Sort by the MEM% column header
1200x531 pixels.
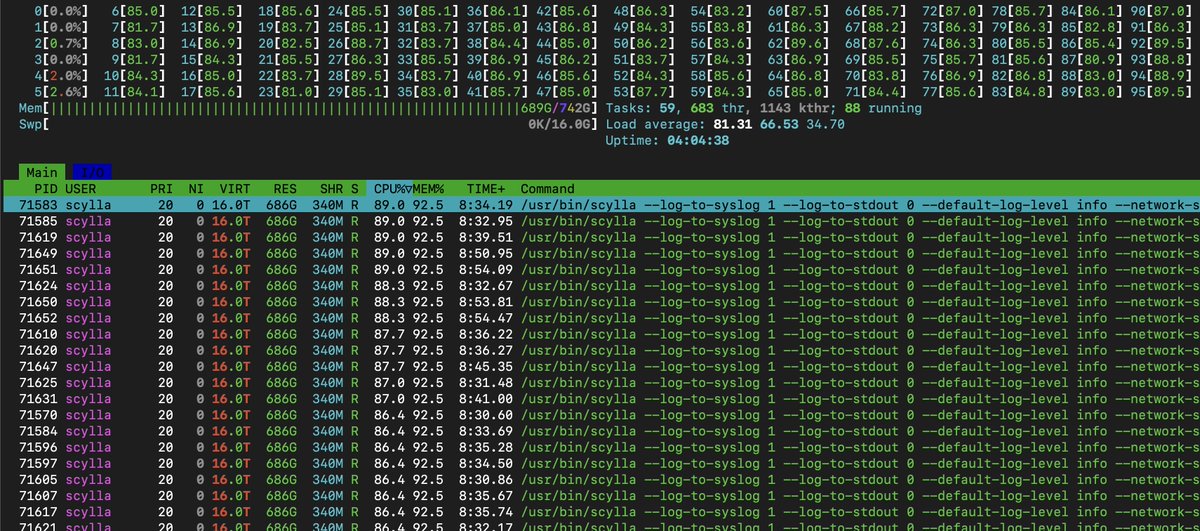[x=428, y=188]
